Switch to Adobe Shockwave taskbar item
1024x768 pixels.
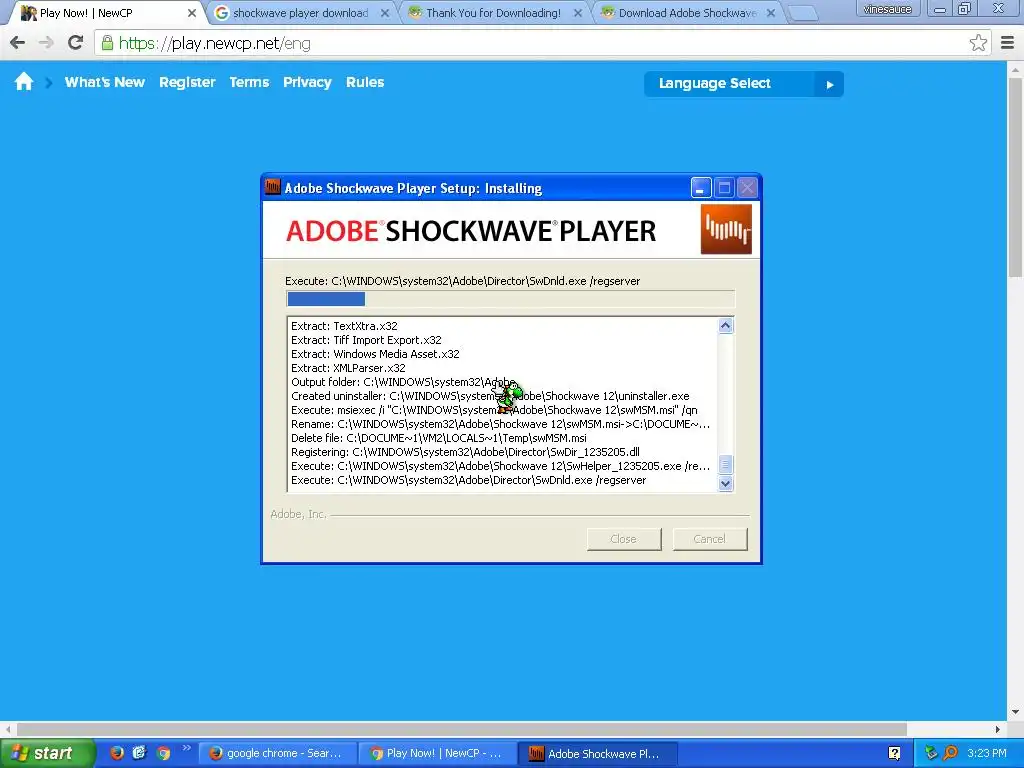coord(598,753)
